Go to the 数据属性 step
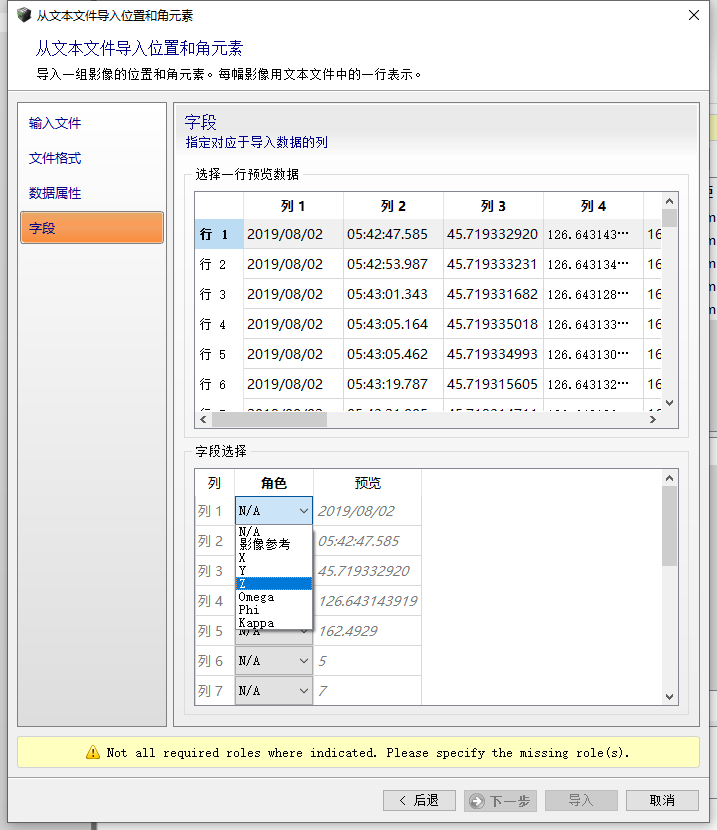This screenshot has height=830, width=717. coord(55,193)
